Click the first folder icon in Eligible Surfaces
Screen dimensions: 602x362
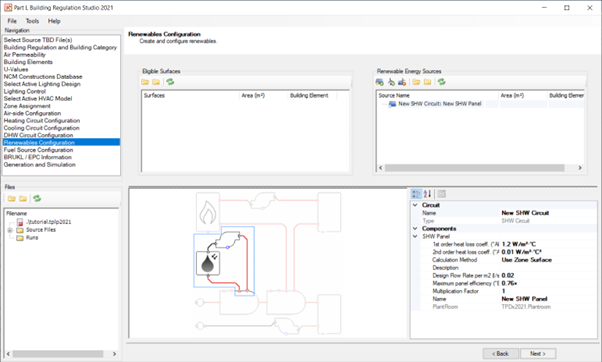[145, 82]
